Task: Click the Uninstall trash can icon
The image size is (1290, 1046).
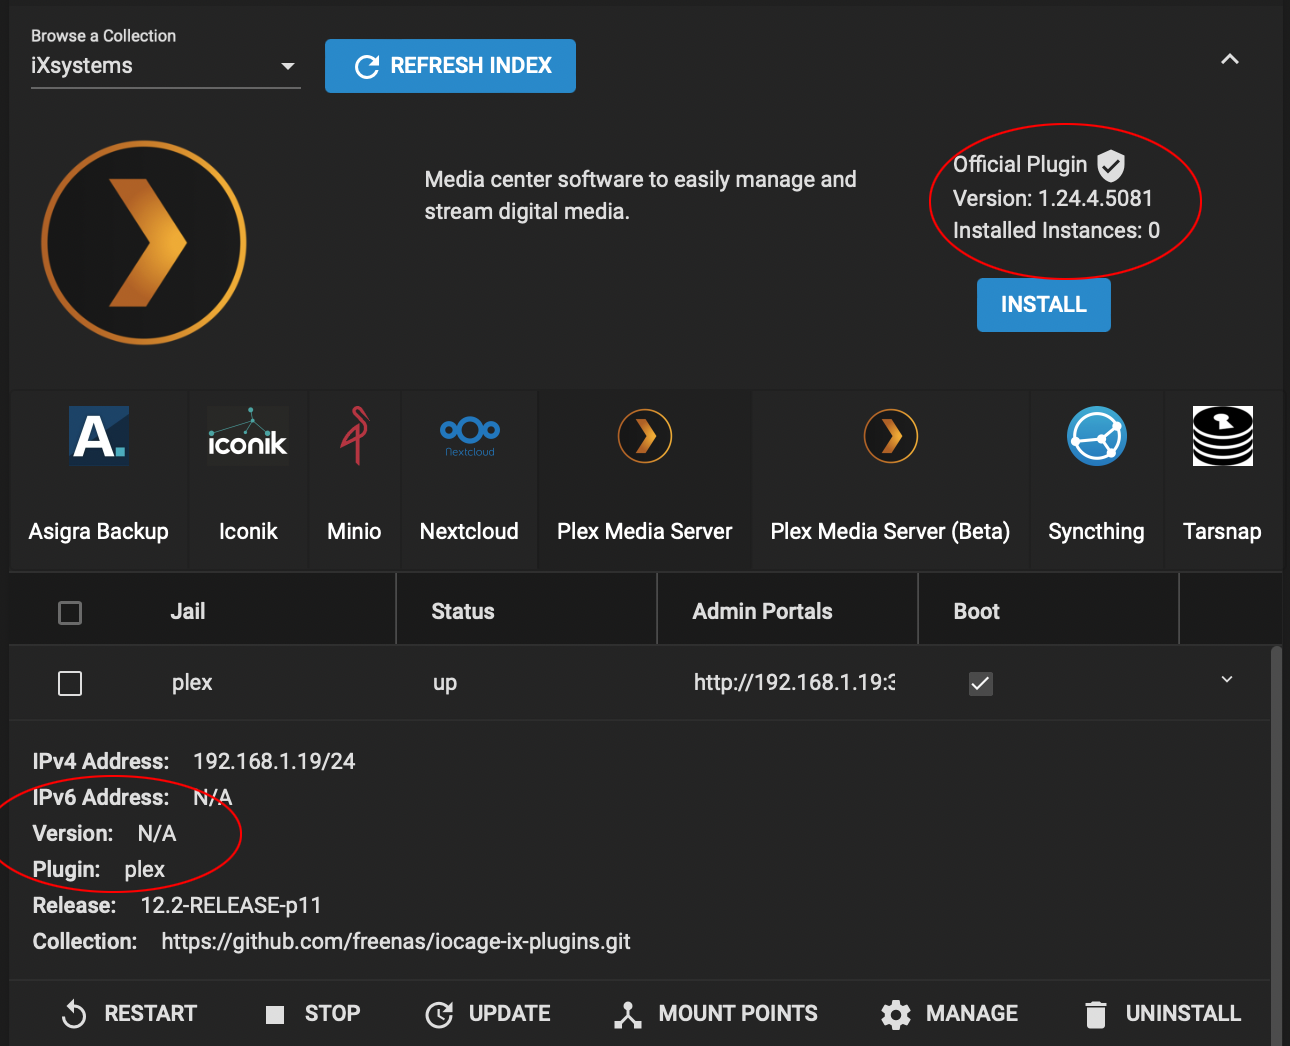Action: click(1096, 1014)
